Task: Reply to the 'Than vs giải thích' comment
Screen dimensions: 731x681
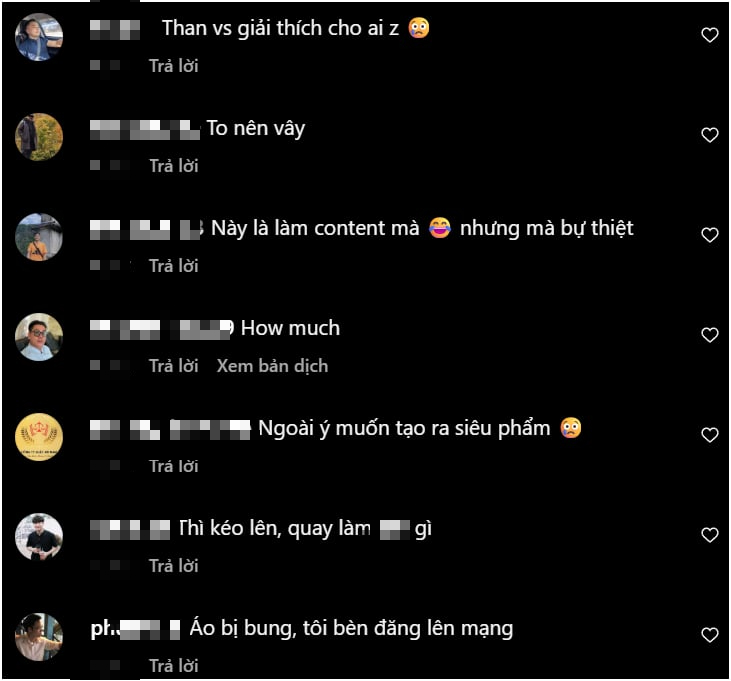Action: pos(173,66)
